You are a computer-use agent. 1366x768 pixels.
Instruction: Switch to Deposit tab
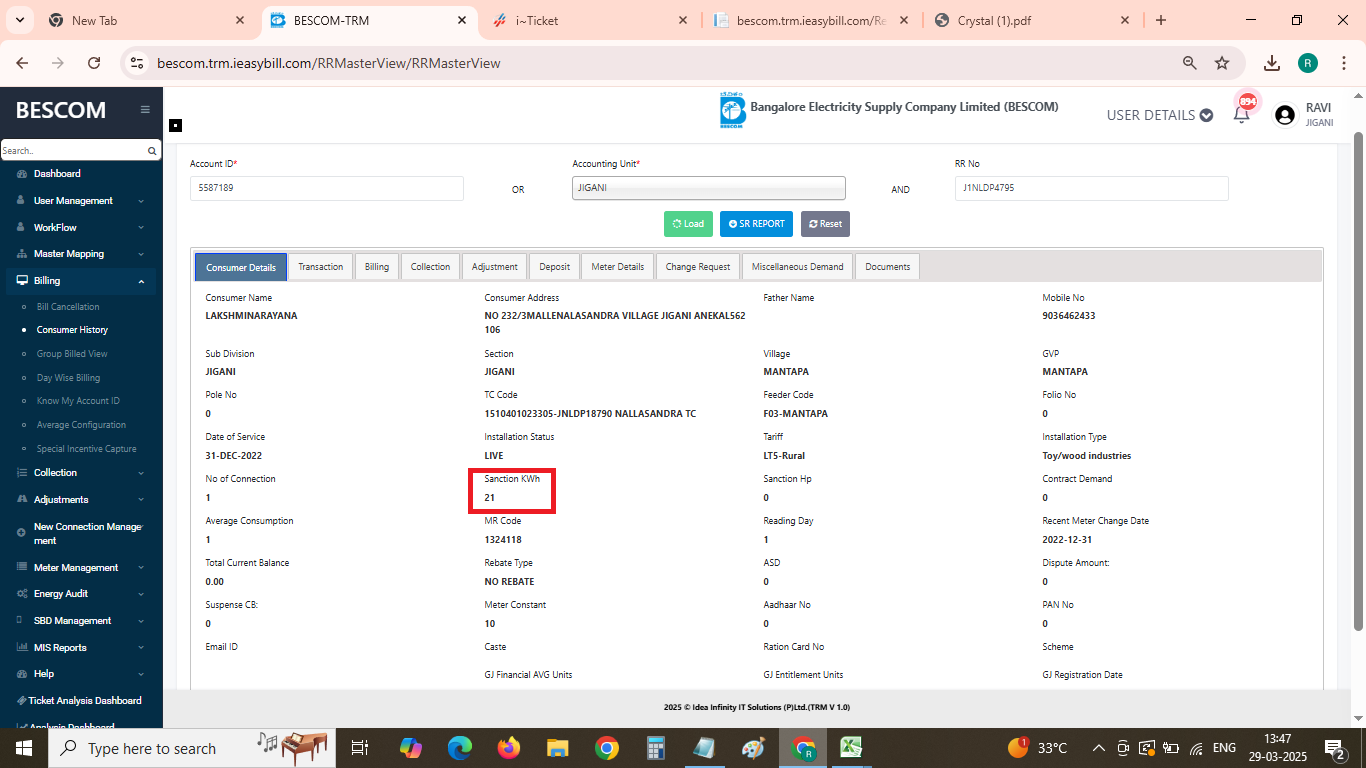(x=555, y=267)
